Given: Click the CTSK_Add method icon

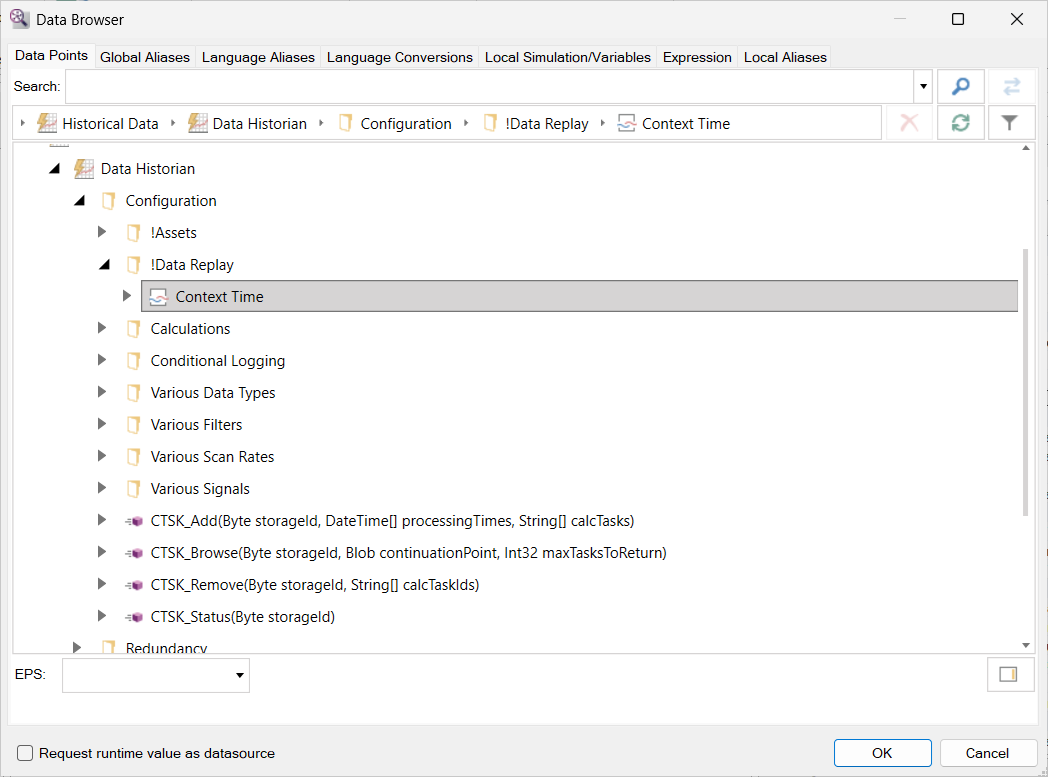Looking at the screenshot, I should click(x=134, y=521).
